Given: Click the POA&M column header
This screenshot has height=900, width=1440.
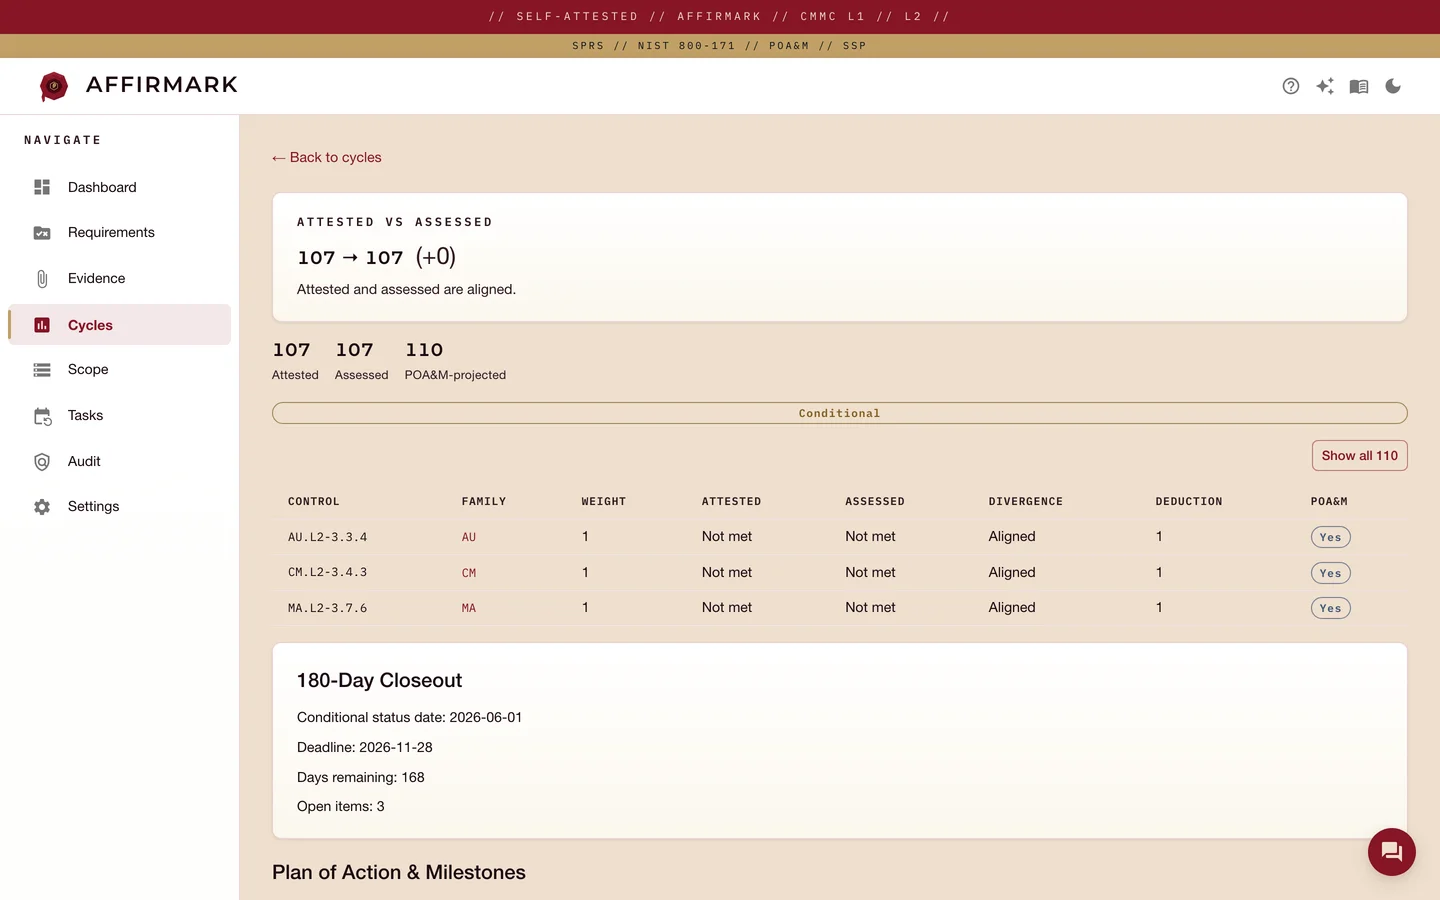Looking at the screenshot, I should click(x=1329, y=502).
